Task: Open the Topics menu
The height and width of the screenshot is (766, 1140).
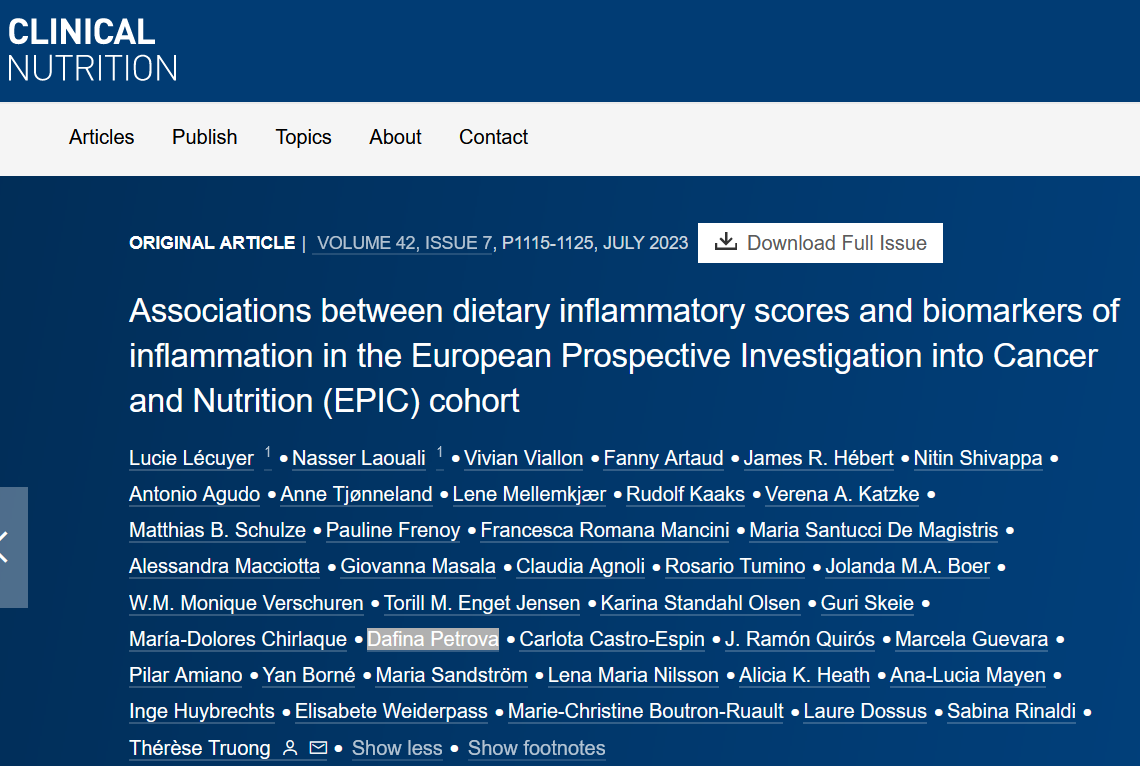Action: click(x=303, y=137)
